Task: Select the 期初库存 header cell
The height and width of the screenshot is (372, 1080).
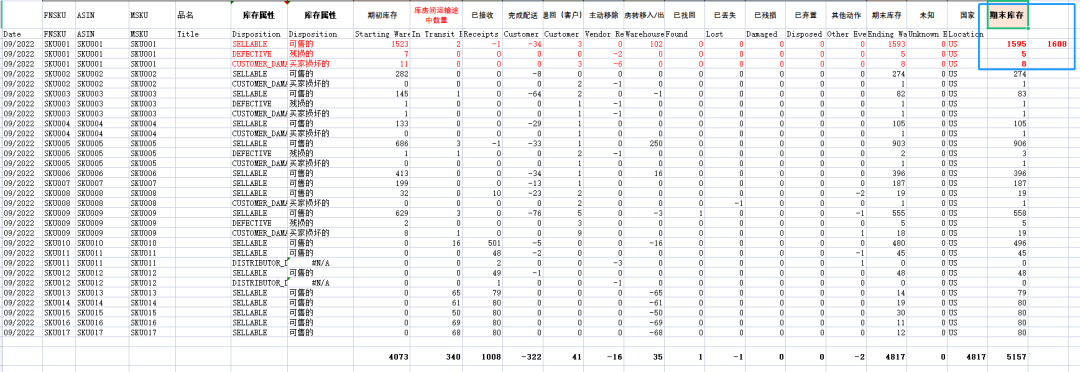Action: [382, 14]
